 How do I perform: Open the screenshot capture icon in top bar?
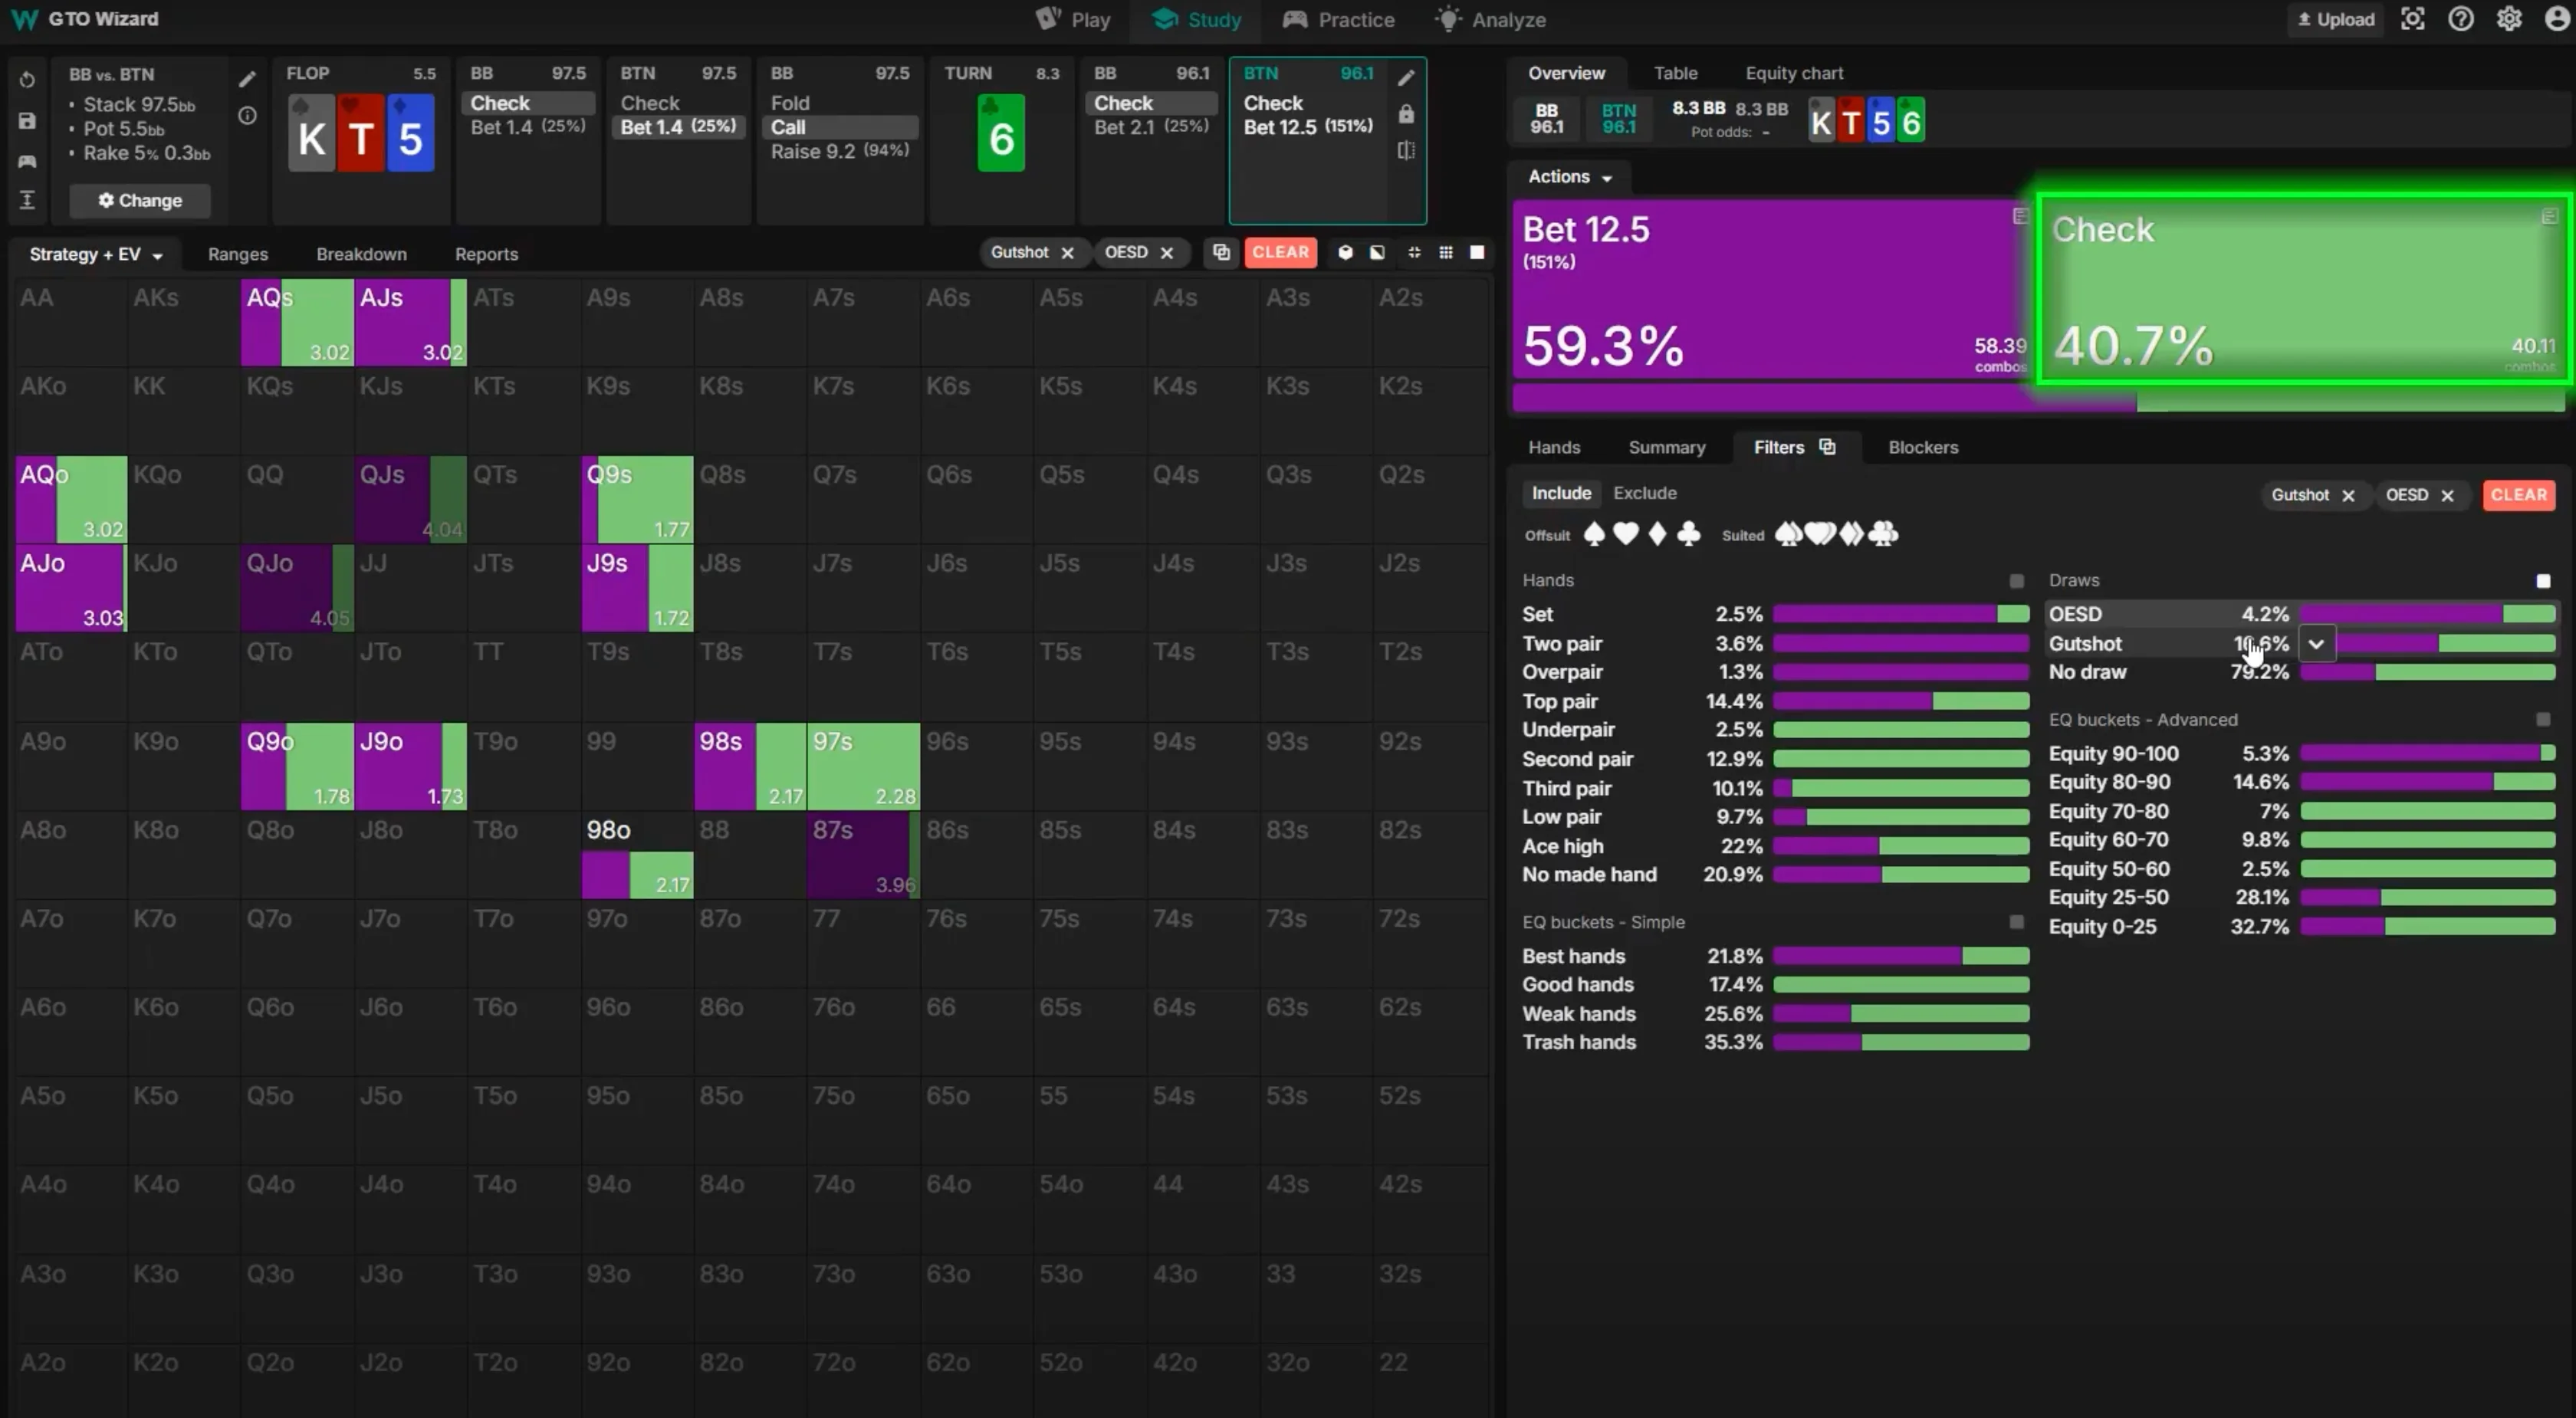click(2412, 19)
